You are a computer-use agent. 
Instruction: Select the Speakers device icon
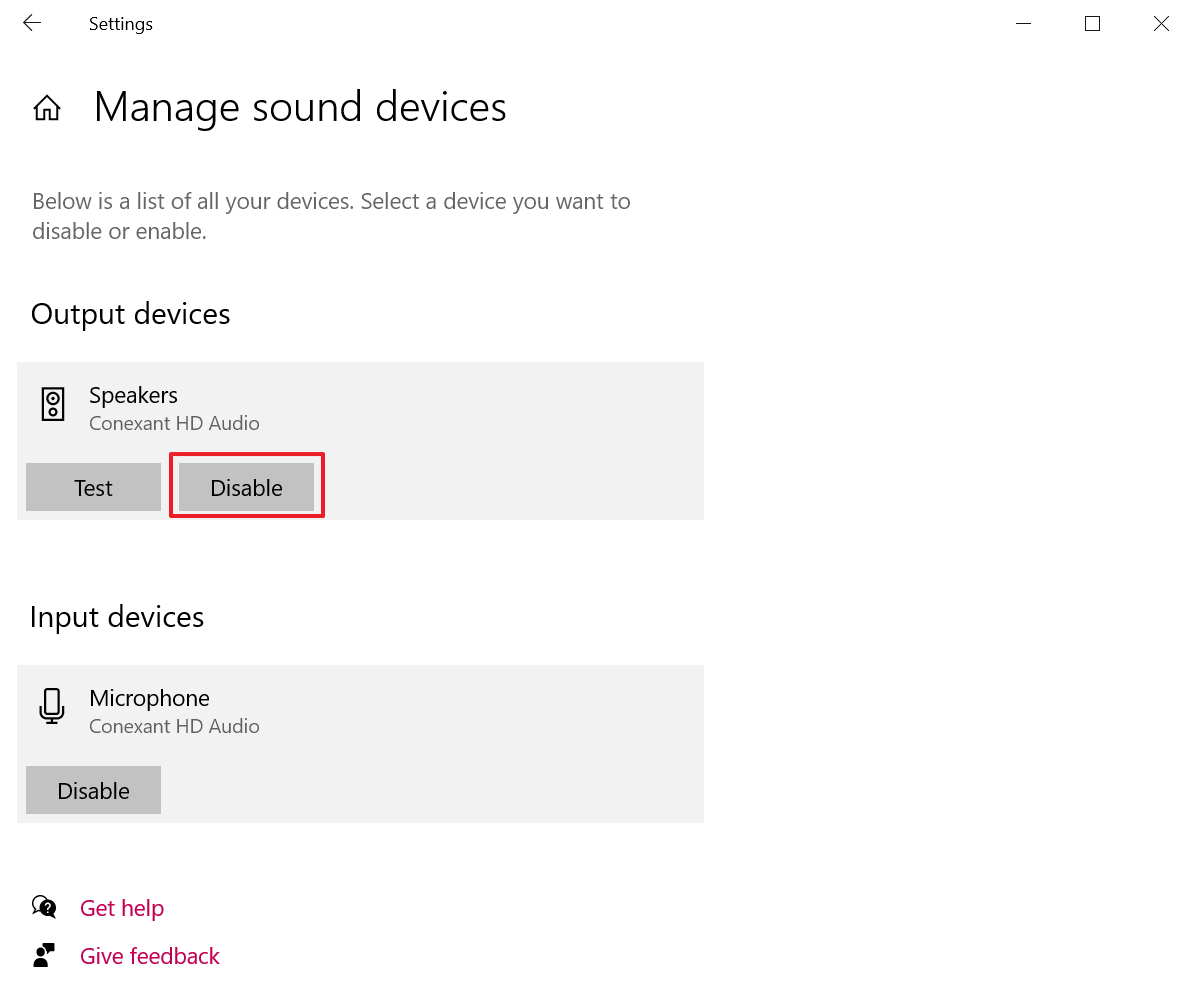52,404
